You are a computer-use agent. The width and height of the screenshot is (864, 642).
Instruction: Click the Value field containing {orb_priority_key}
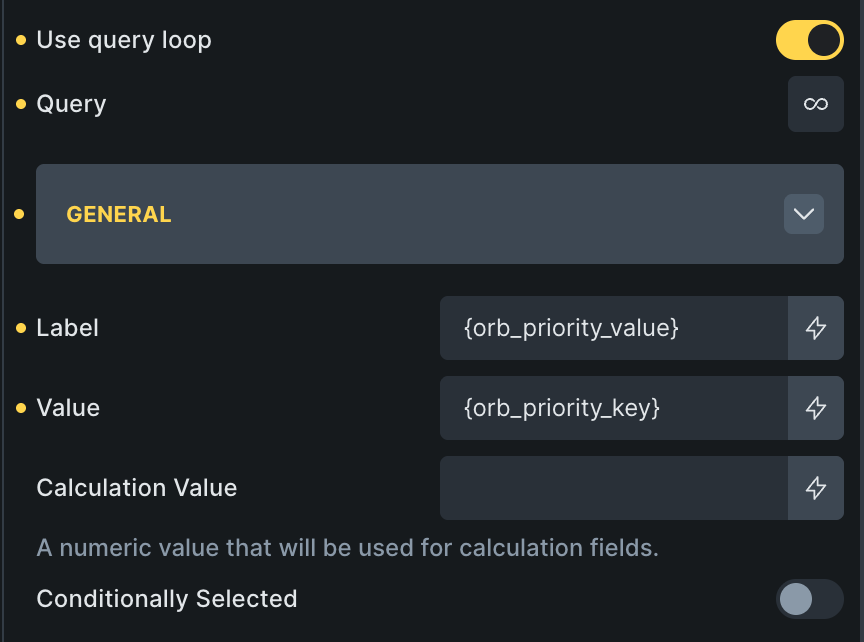pyautogui.click(x=613, y=408)
